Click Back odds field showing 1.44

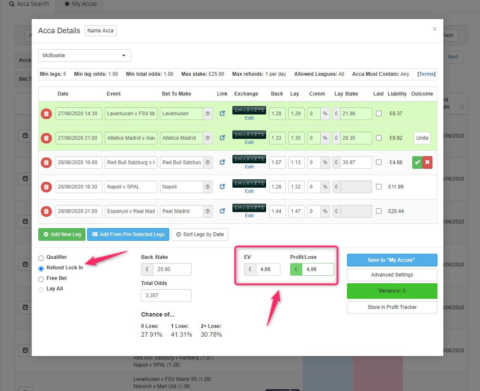tap(277, 211)
